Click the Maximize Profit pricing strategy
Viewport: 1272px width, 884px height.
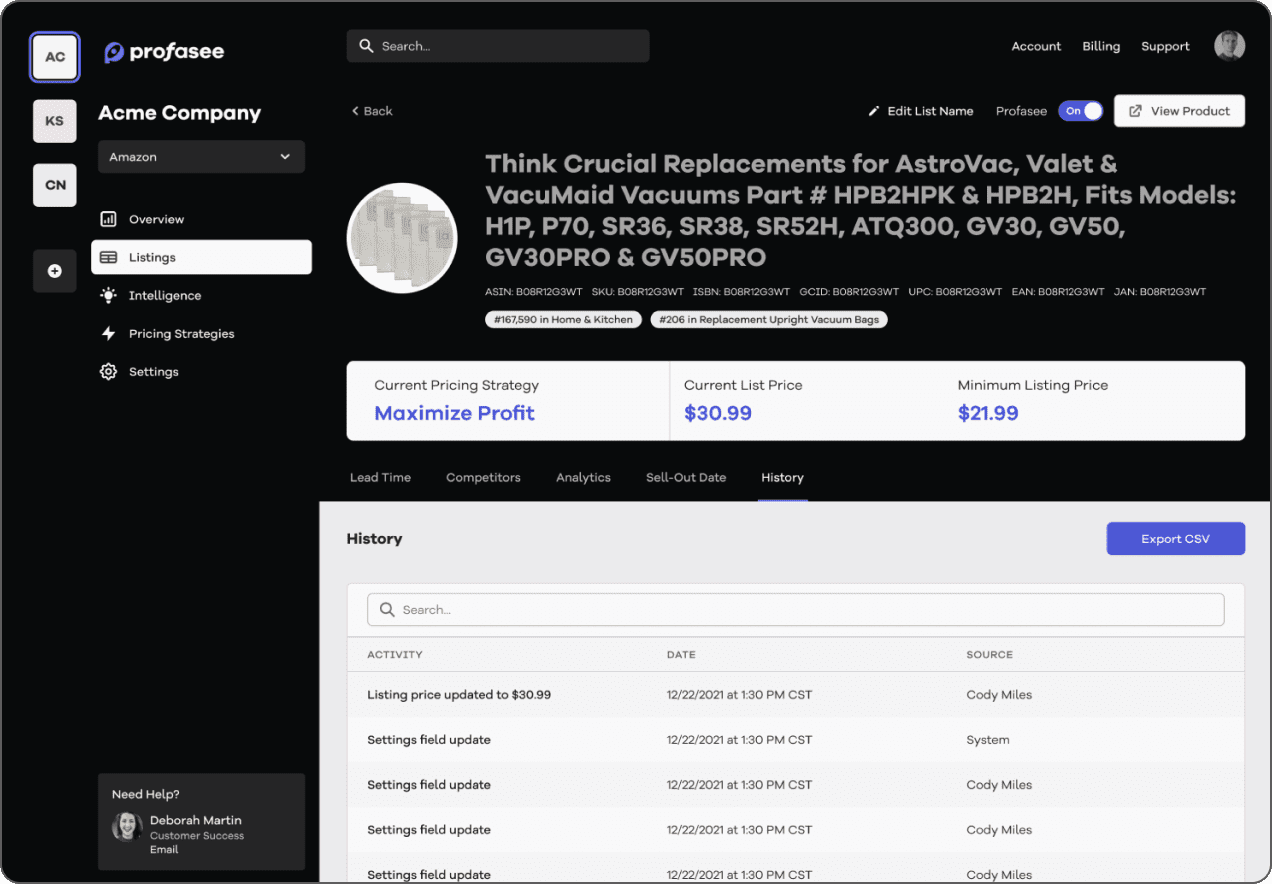454,413
